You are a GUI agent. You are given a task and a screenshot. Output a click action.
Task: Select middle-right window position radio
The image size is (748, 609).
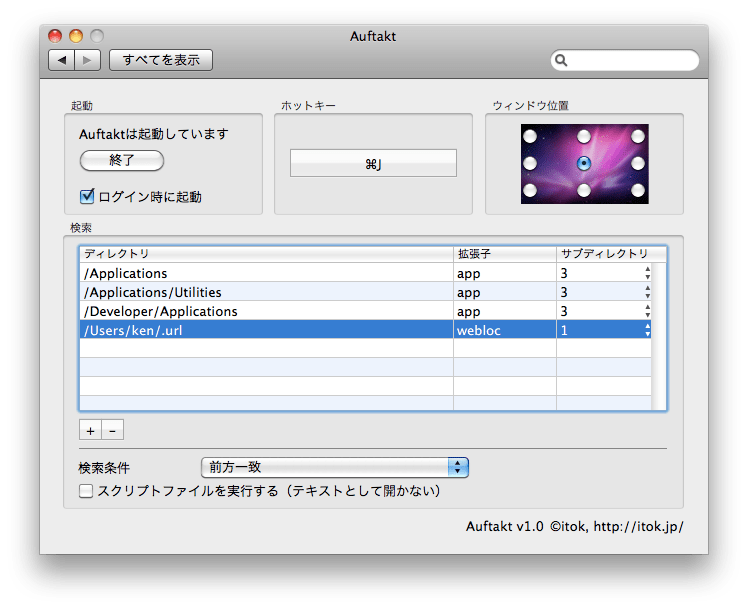coord(638,164)
